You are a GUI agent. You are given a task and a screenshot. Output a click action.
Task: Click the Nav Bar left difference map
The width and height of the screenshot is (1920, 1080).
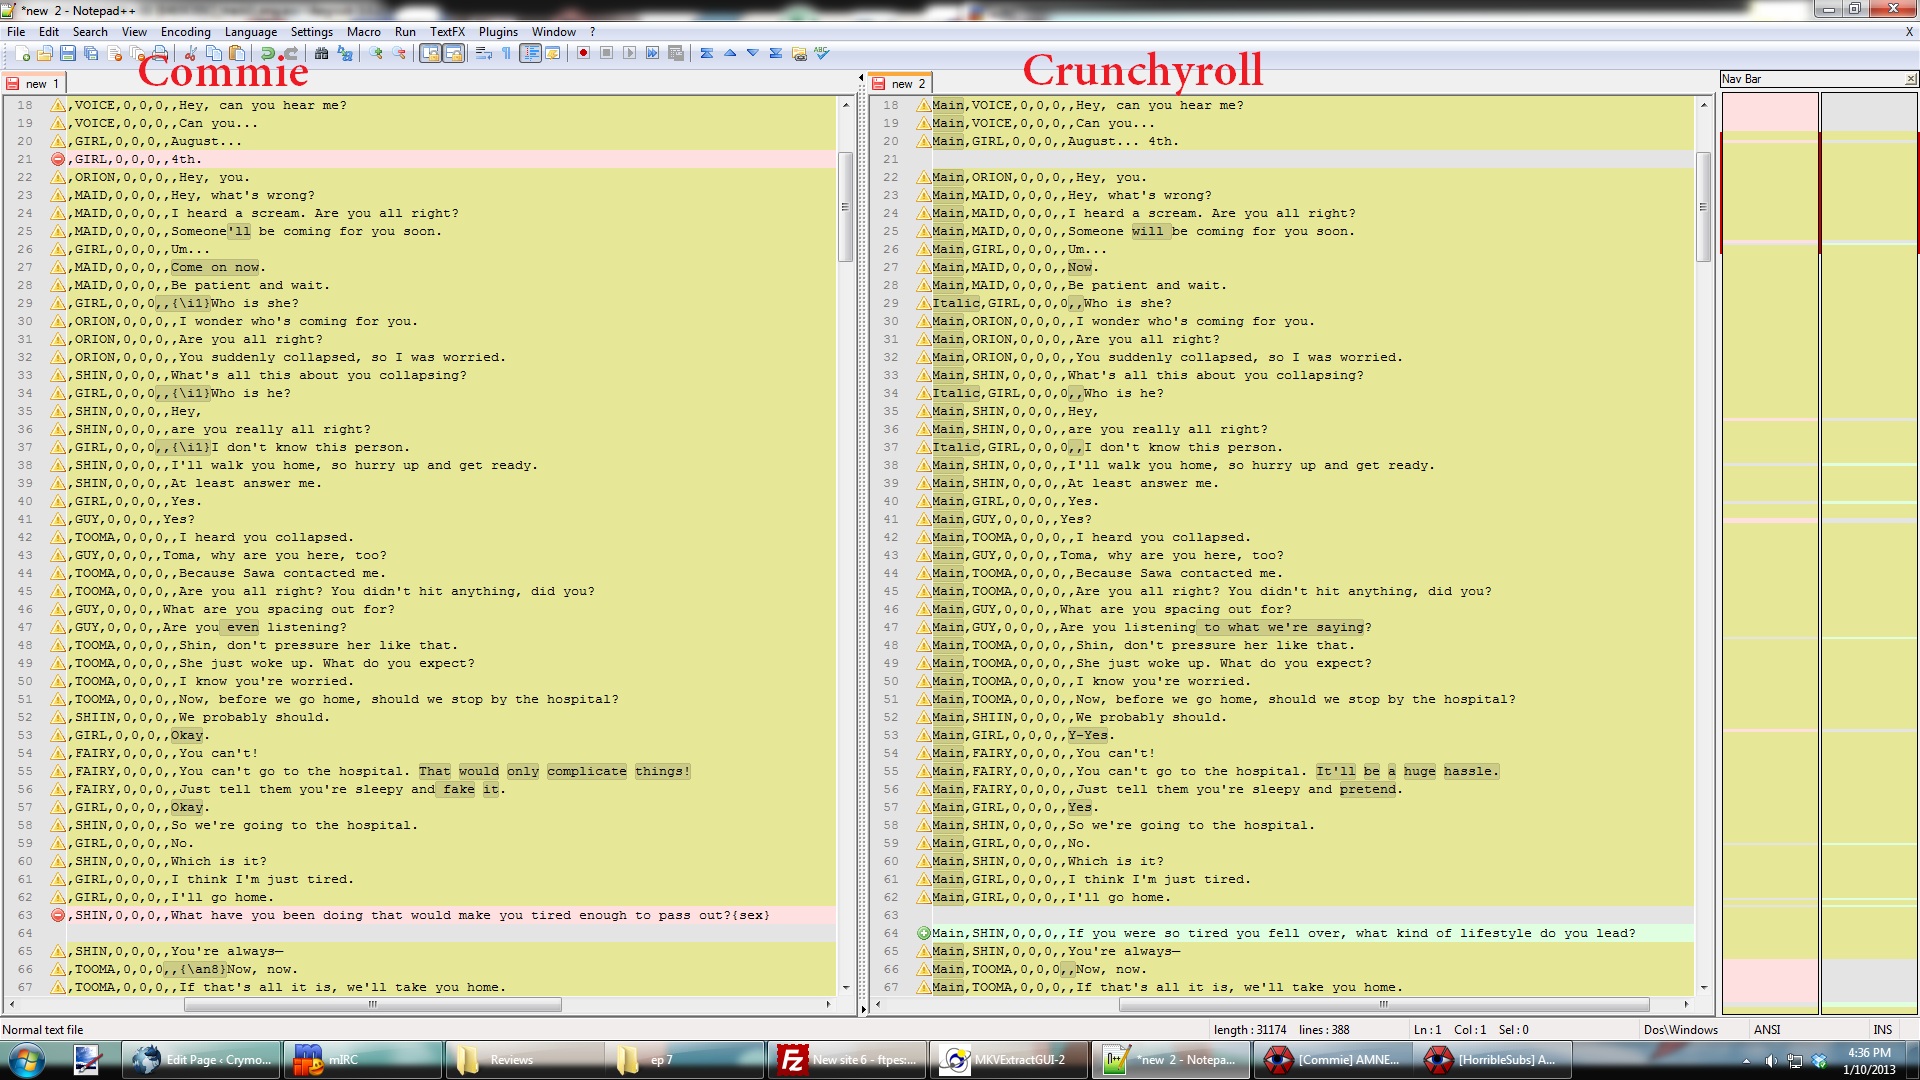pyautogui.click(x=1769, y=553)
